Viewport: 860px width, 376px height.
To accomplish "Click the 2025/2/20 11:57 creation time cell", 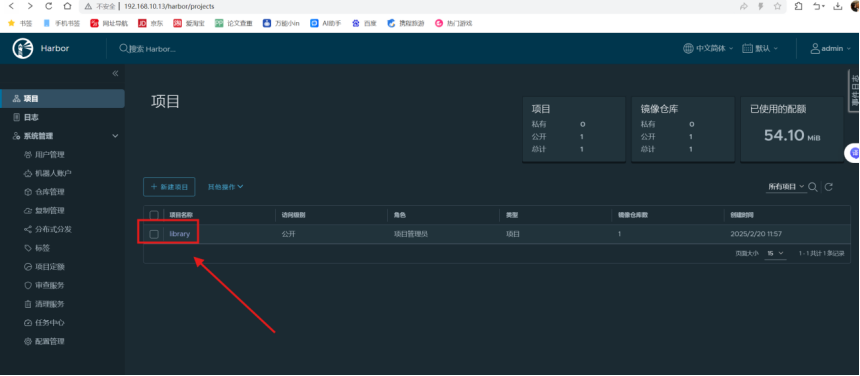I will (x=756, y=234).
